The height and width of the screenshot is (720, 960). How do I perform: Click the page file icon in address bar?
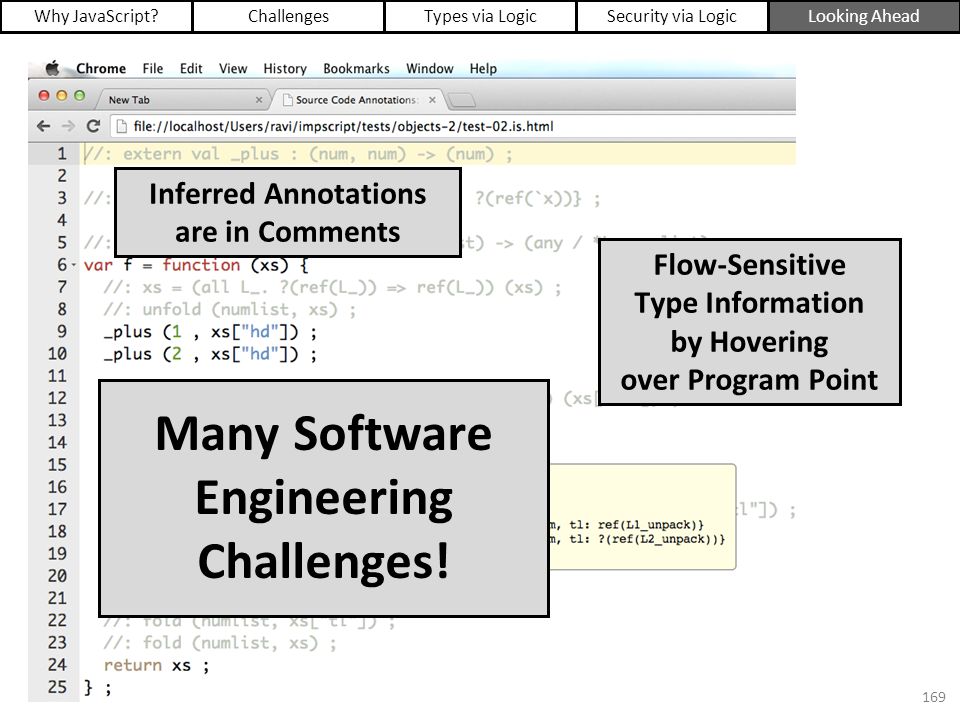click(122, 126)
